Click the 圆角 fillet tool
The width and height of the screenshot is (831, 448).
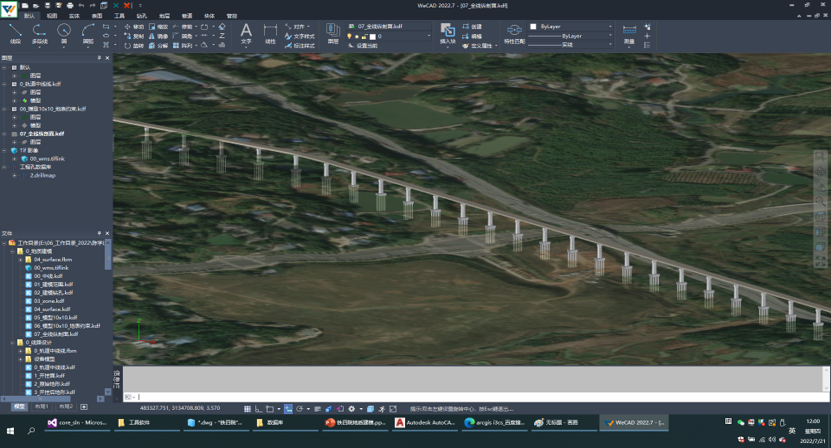coord(183,36)
